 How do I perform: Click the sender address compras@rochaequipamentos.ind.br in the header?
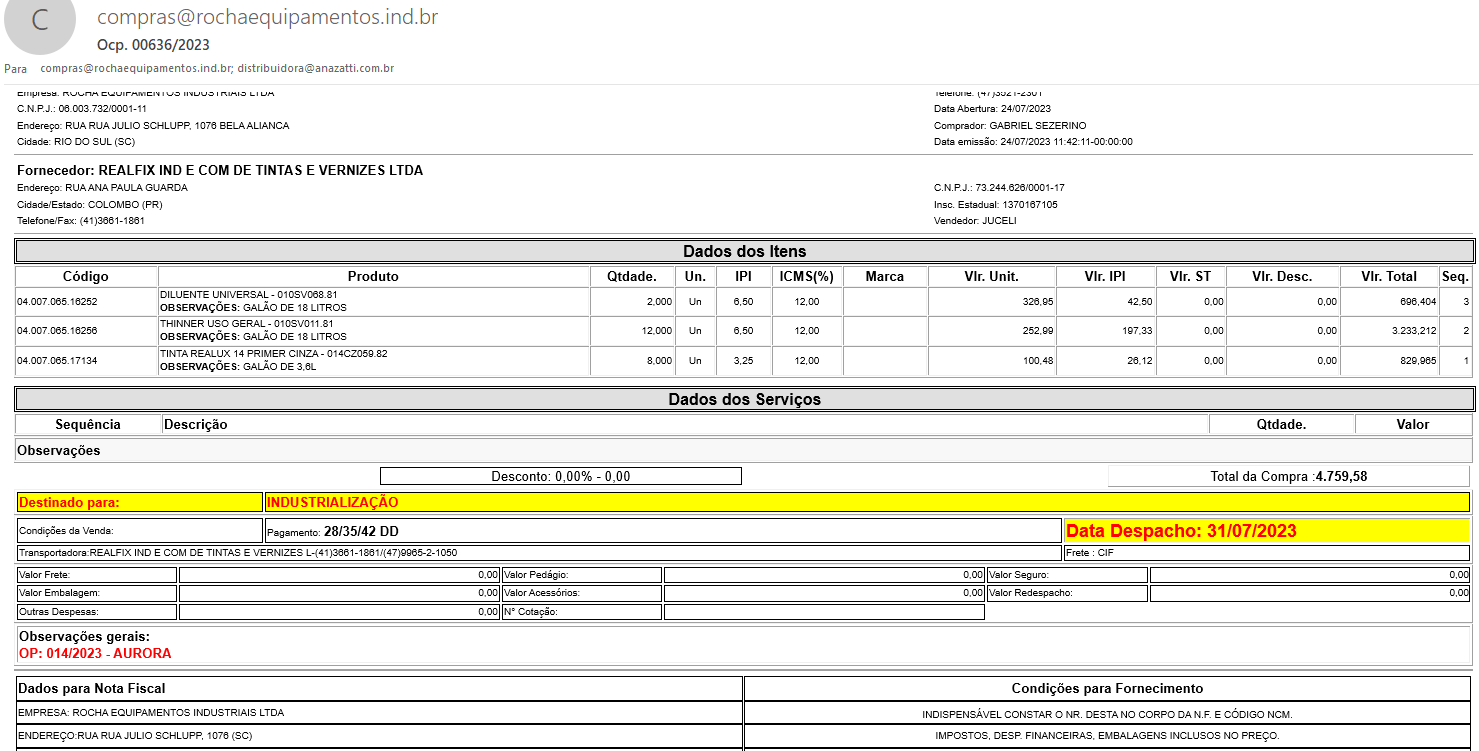267,18
